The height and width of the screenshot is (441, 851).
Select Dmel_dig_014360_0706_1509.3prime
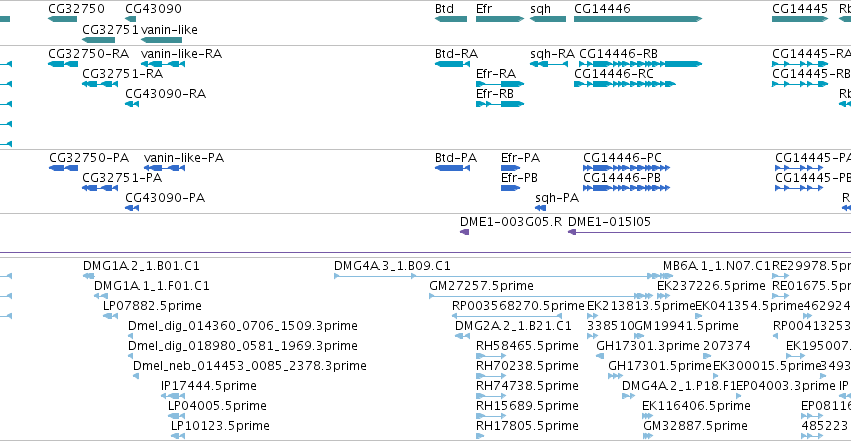130,336
